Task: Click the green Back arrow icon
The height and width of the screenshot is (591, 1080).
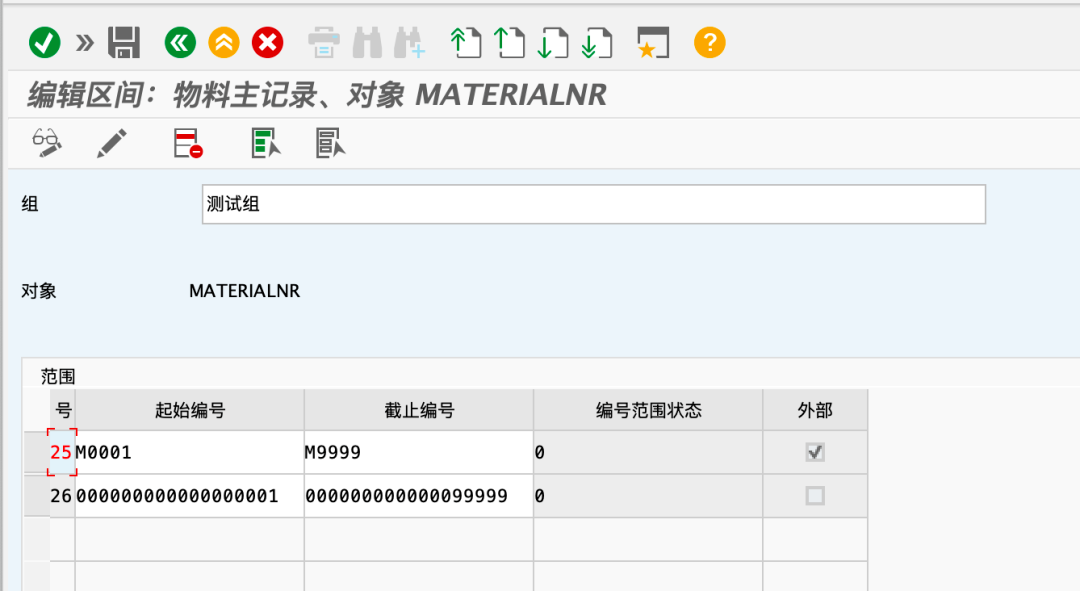Action: pos(180,43)
